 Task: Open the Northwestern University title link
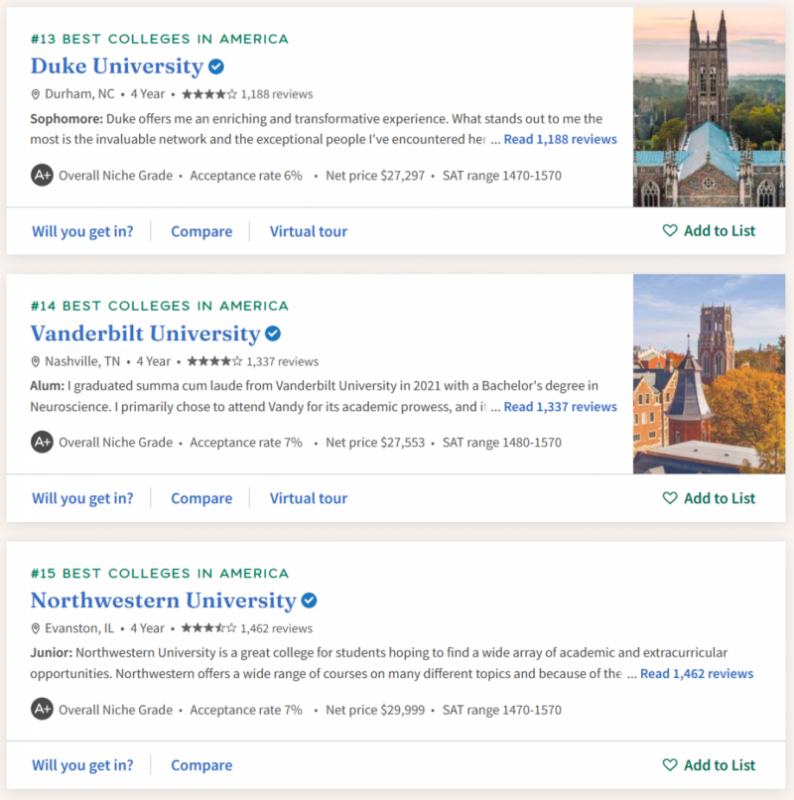tap(163, 601)
